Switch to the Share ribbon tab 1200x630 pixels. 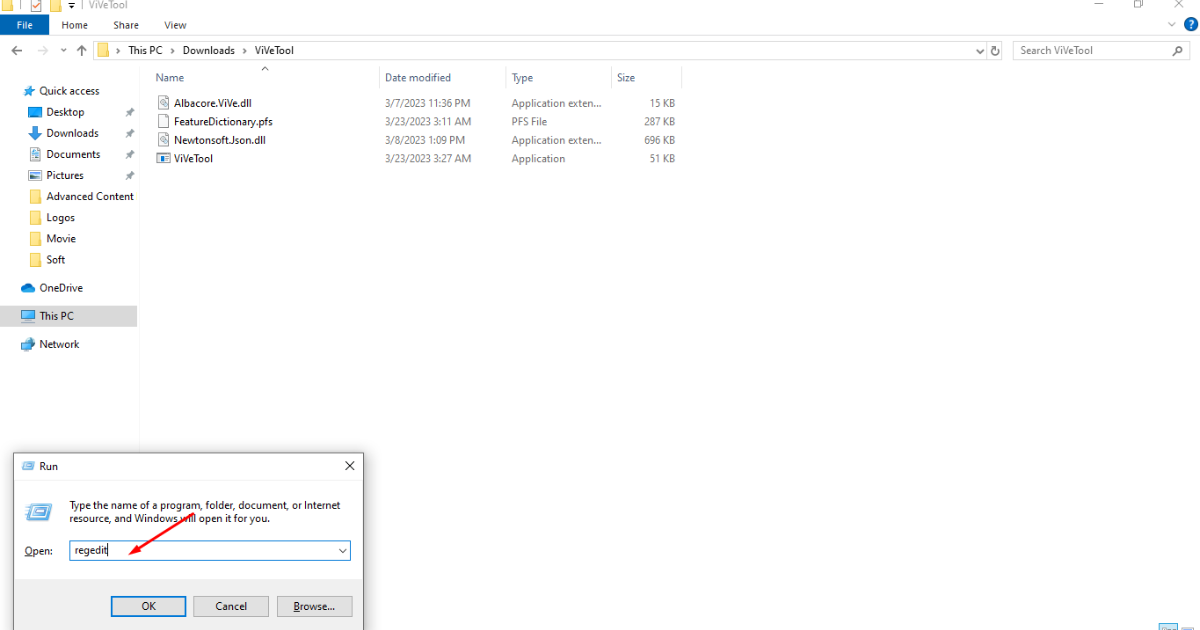pyautogui.click(x=126, y=25)
